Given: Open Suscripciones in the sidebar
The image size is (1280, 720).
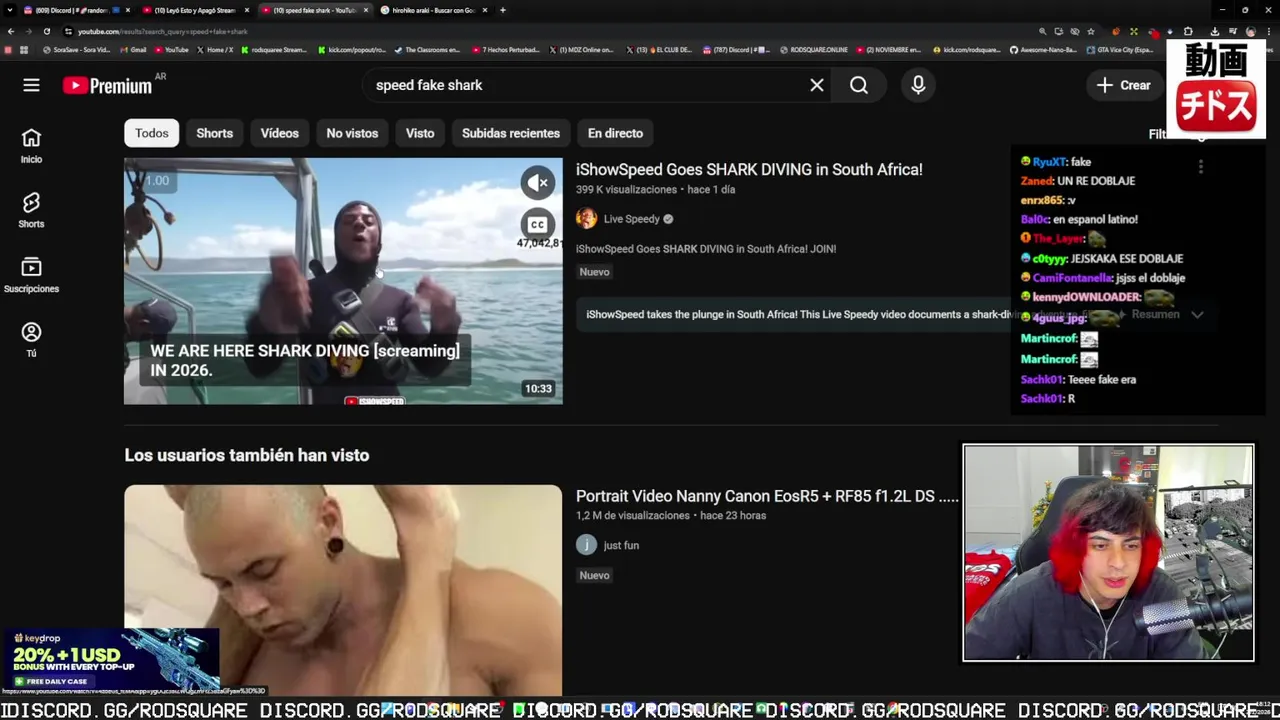Looking at the screenshot, I should click(31, 276).
